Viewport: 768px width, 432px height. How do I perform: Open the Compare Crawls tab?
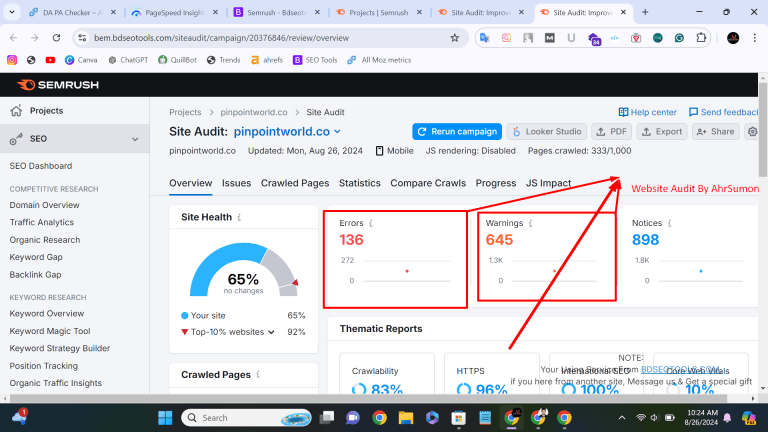pyautogui.click(x=428, y=183)
